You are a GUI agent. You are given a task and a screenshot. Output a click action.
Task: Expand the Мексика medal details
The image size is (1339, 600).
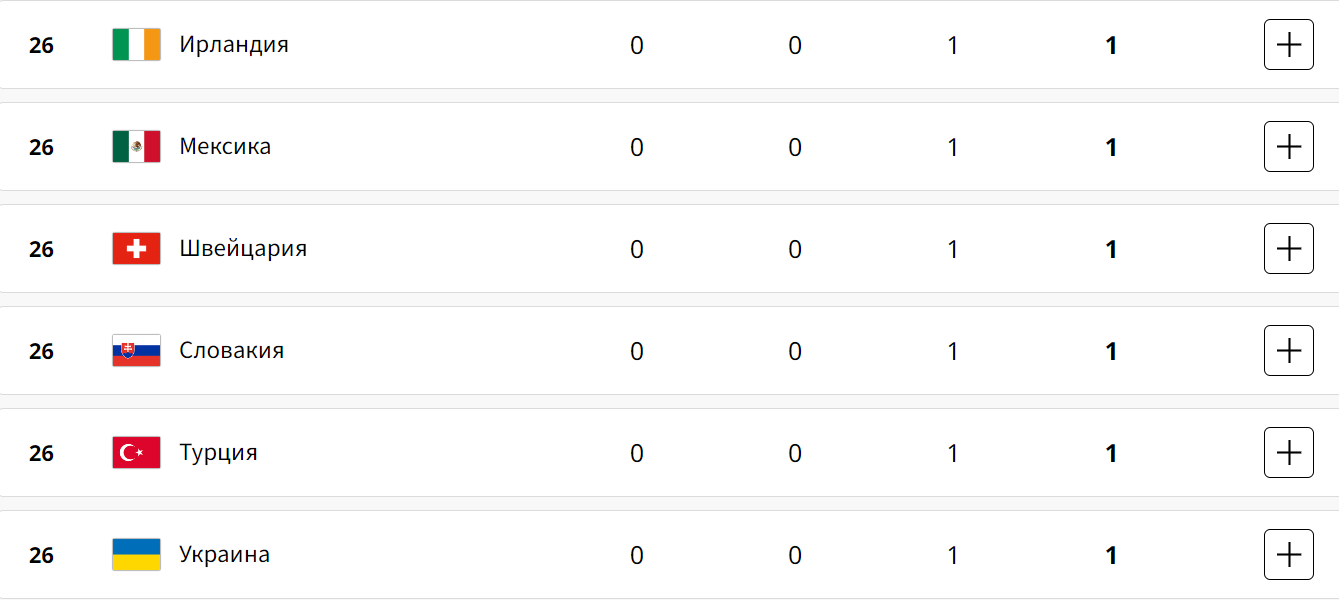1288,147
